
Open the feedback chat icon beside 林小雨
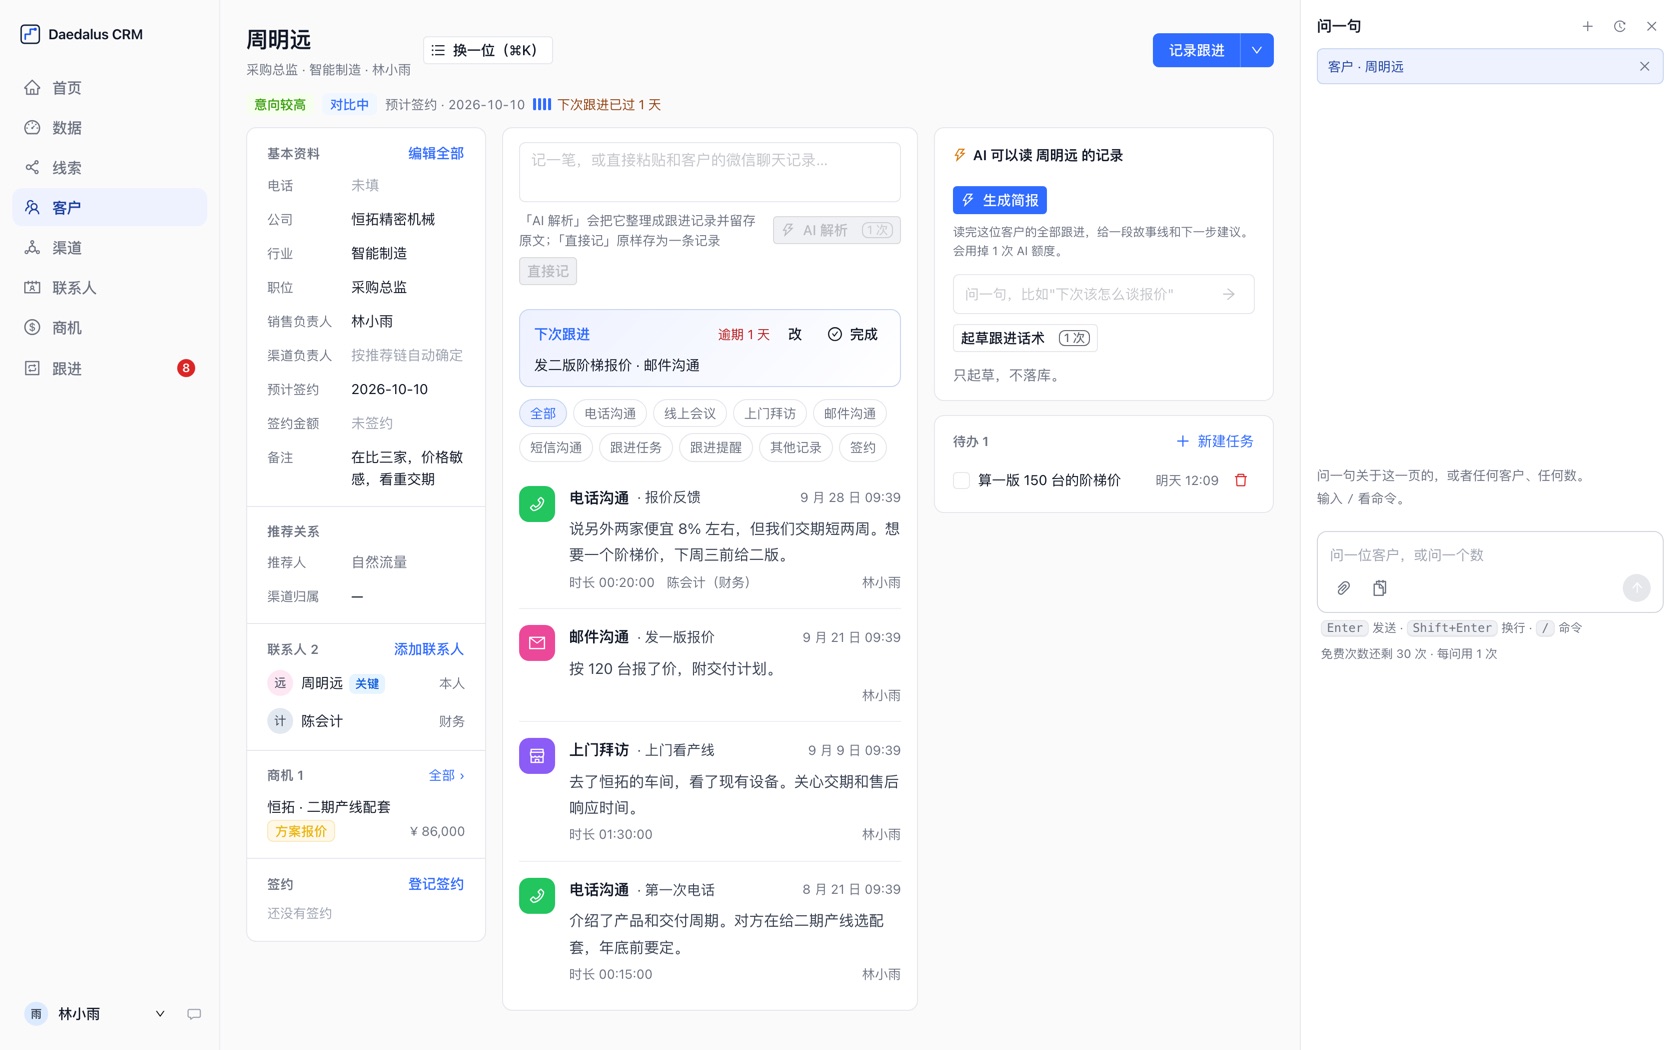click(x=194, y=1014)
